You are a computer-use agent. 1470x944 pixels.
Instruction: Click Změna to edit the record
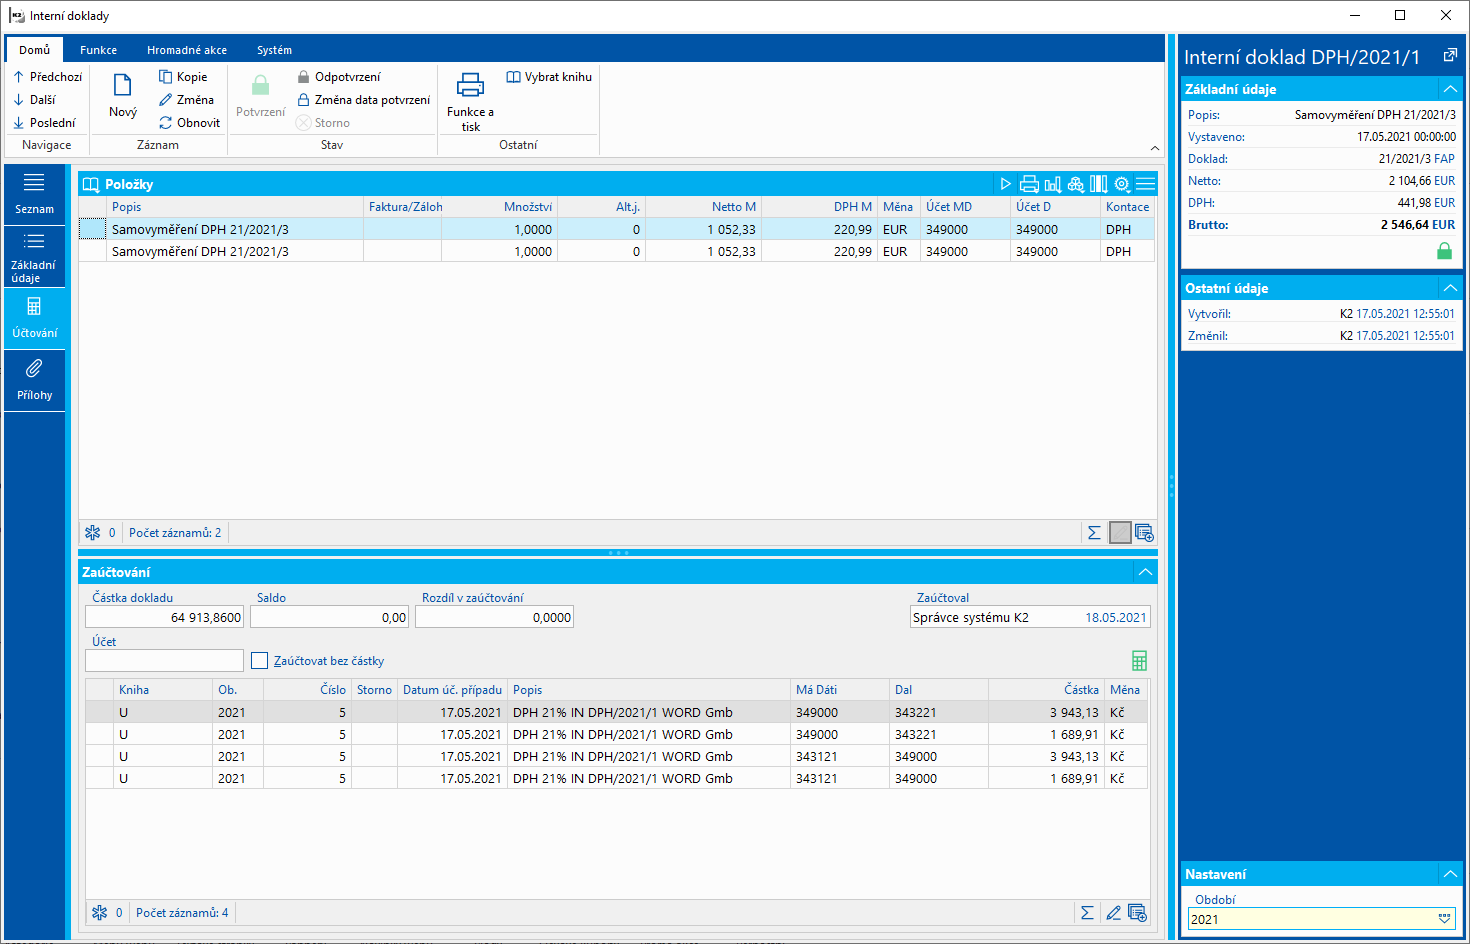click(186, 100)
